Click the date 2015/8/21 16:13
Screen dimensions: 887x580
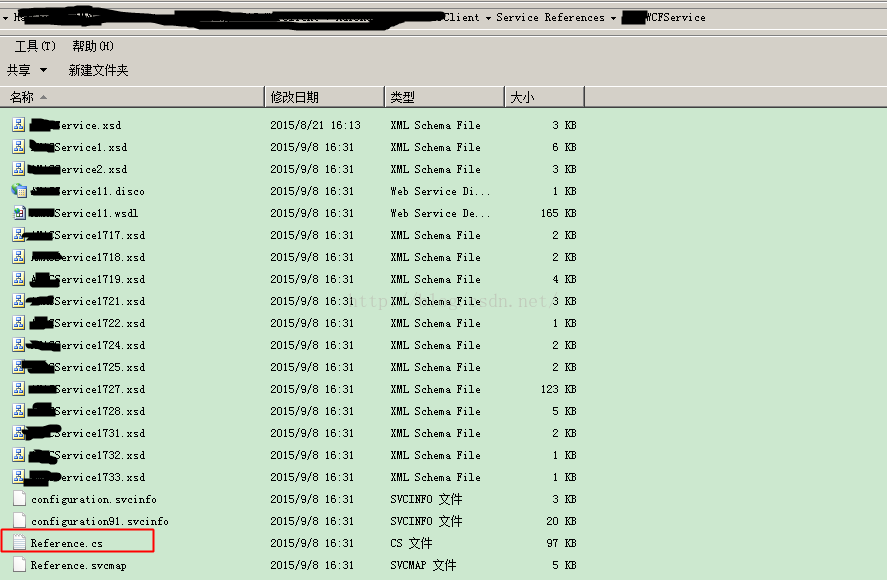[315, 125]
